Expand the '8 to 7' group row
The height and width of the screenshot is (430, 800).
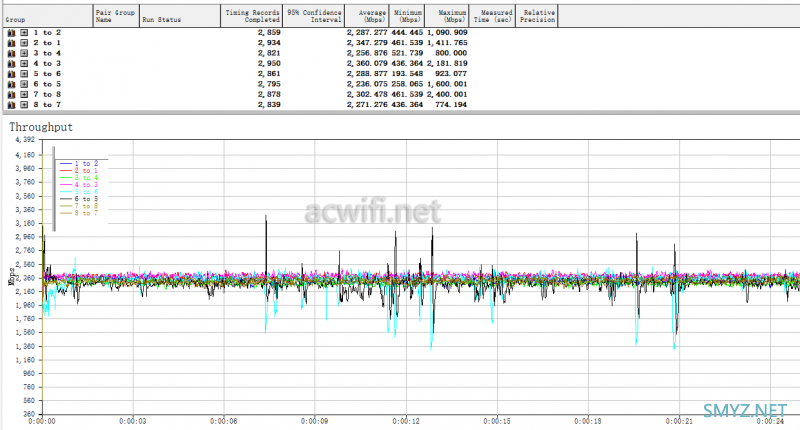coord(24,105)
